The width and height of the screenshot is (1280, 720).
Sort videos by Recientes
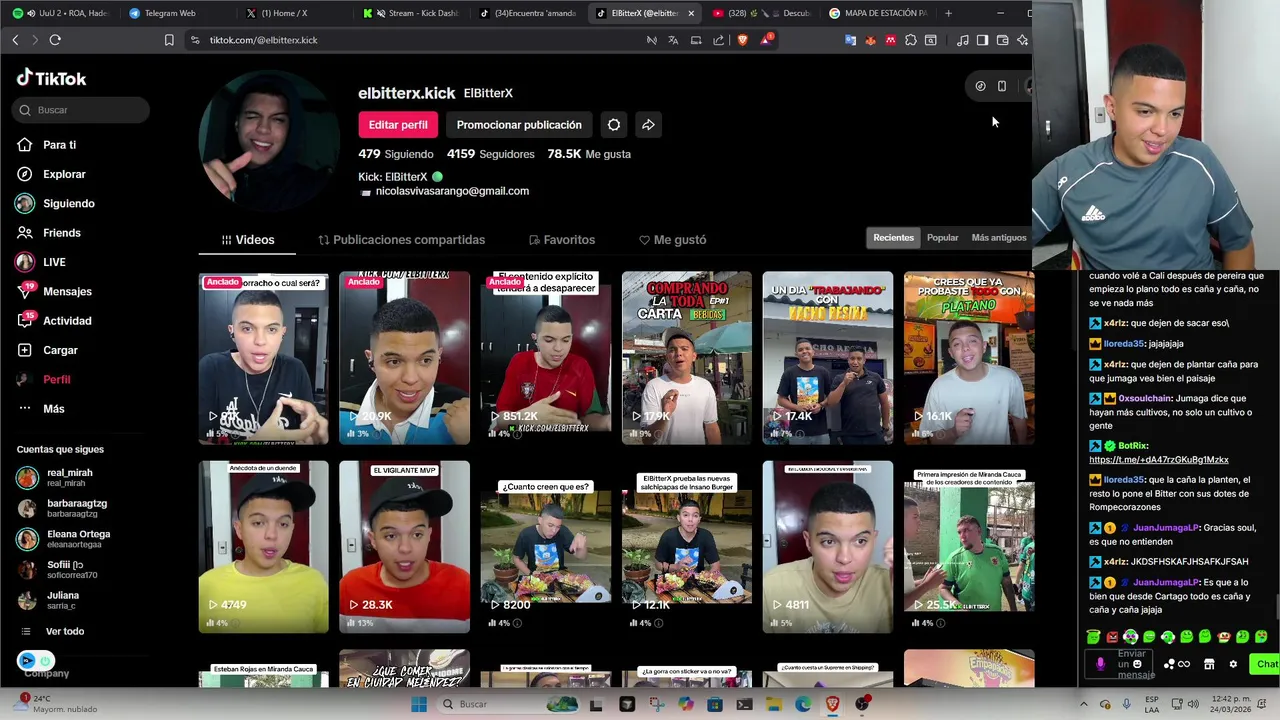[x=893, y=238]
